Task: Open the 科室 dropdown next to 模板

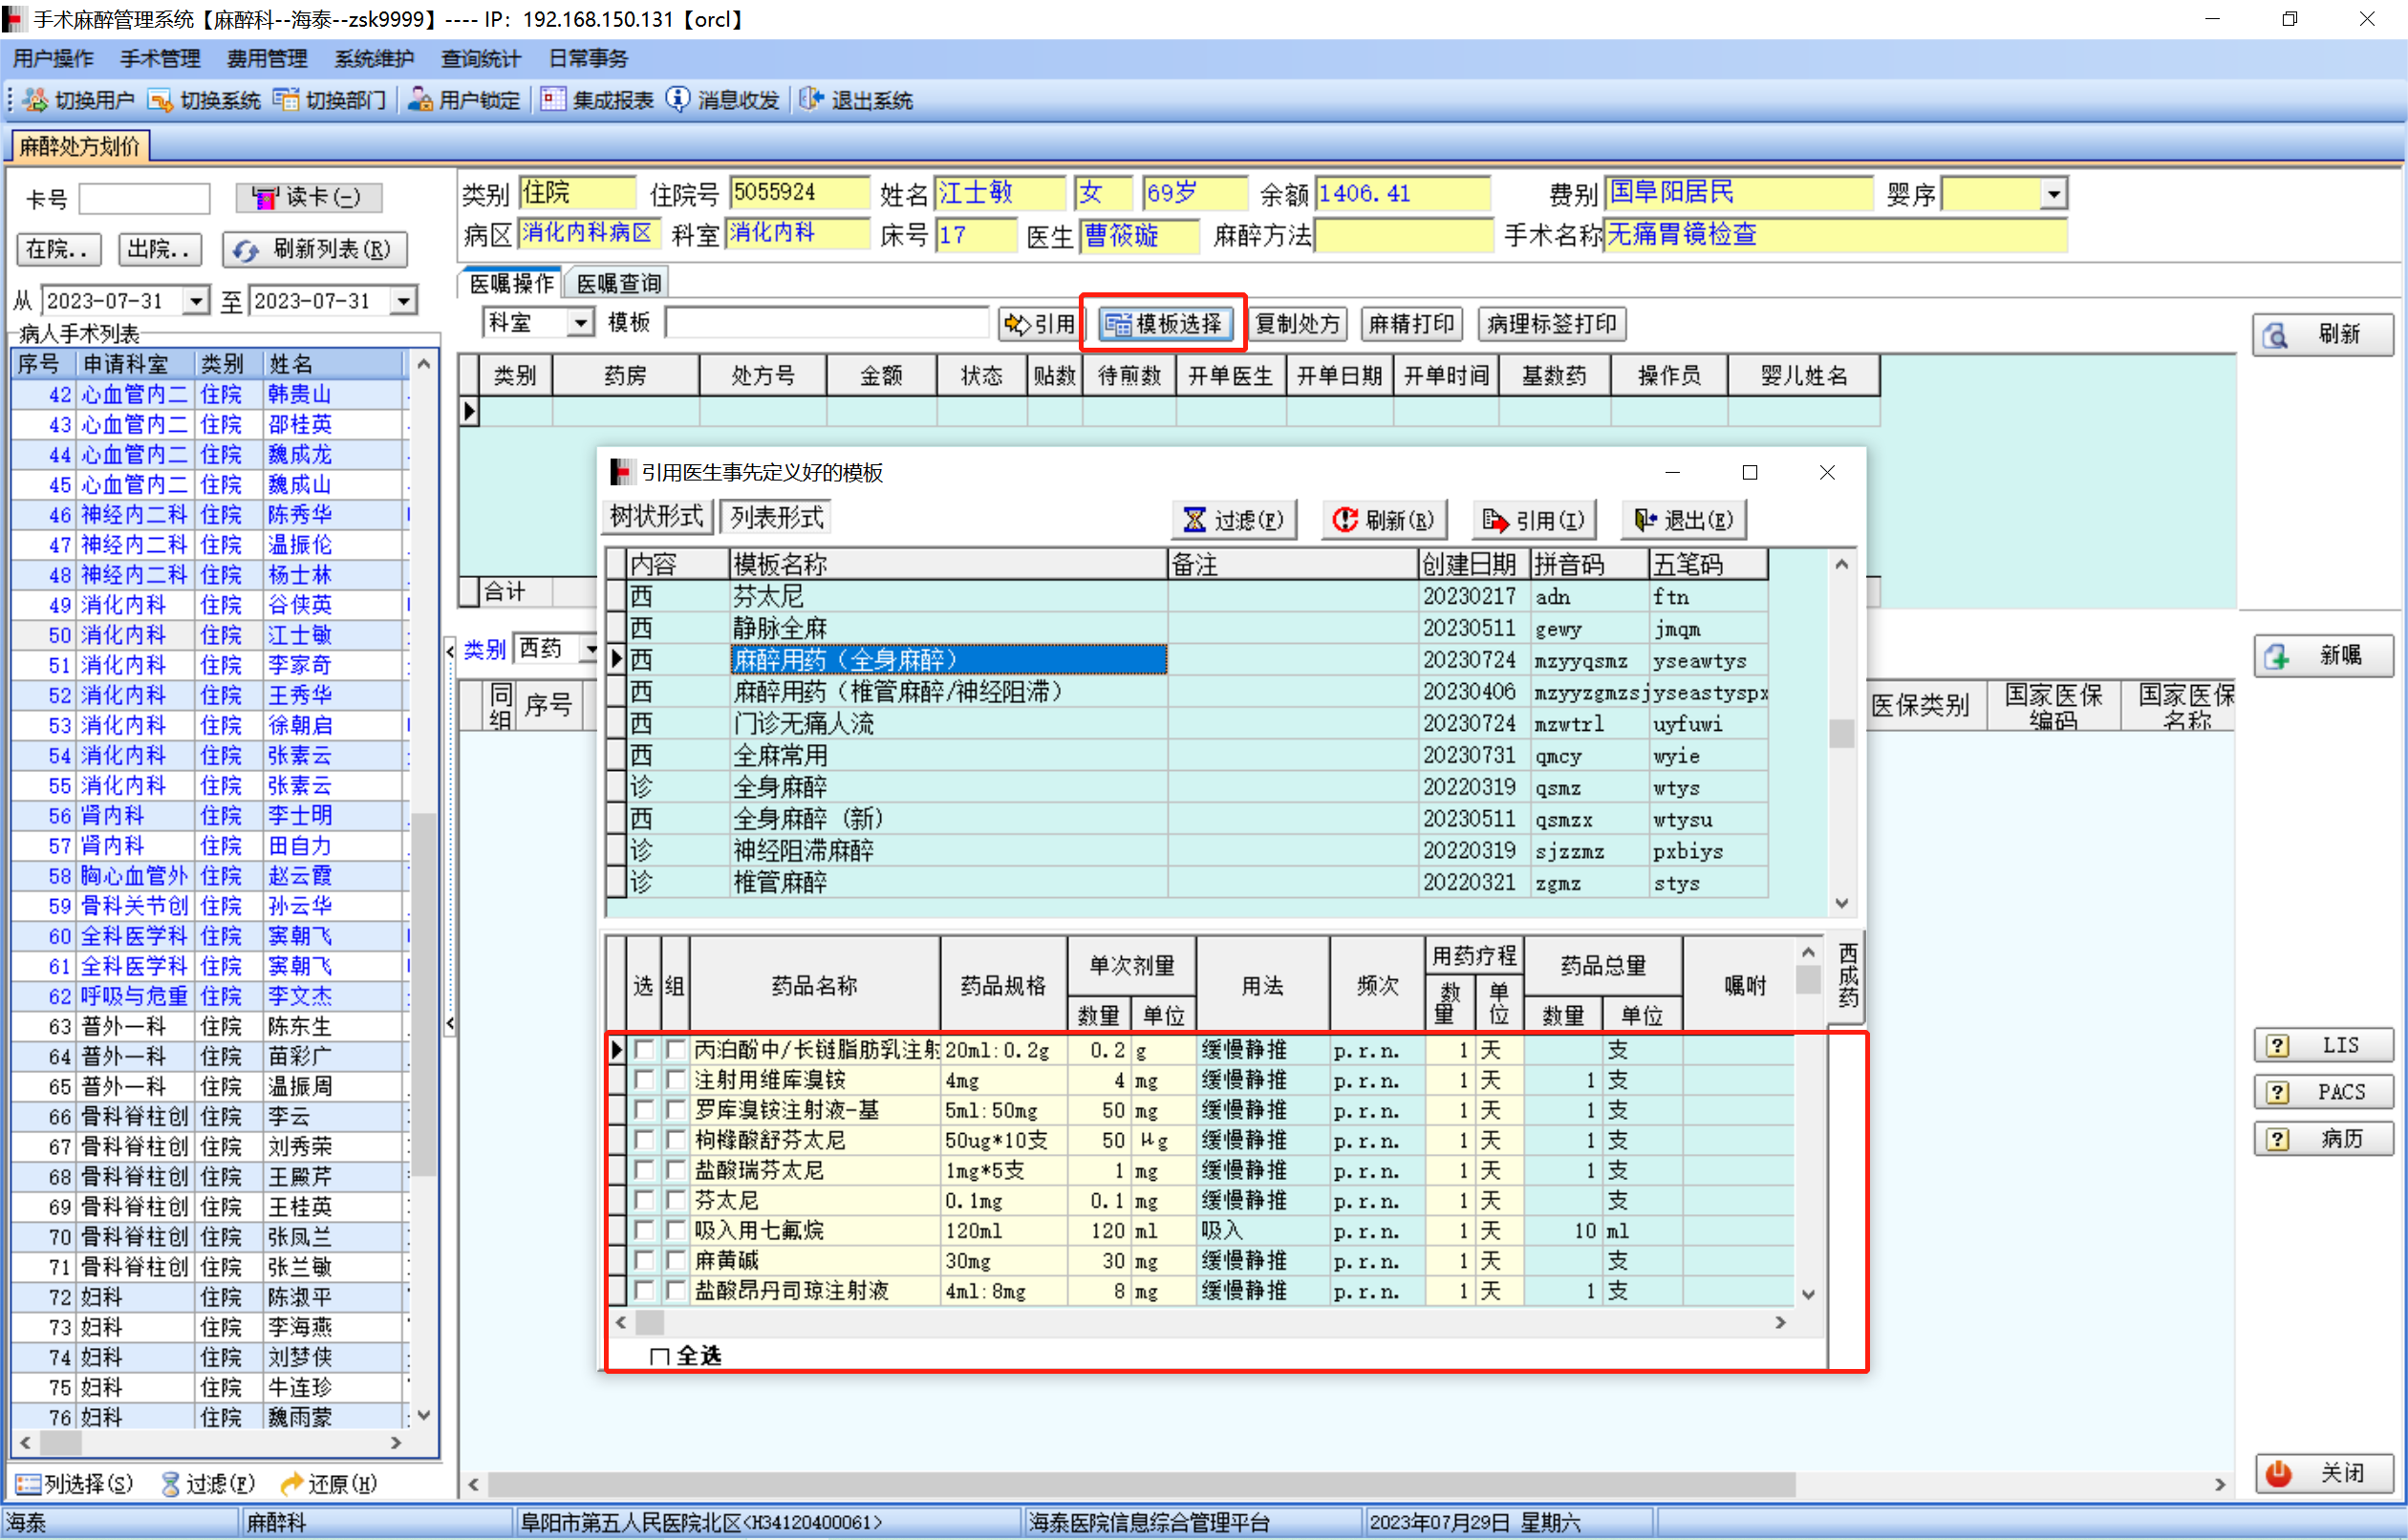Action: tap(580, 323)
